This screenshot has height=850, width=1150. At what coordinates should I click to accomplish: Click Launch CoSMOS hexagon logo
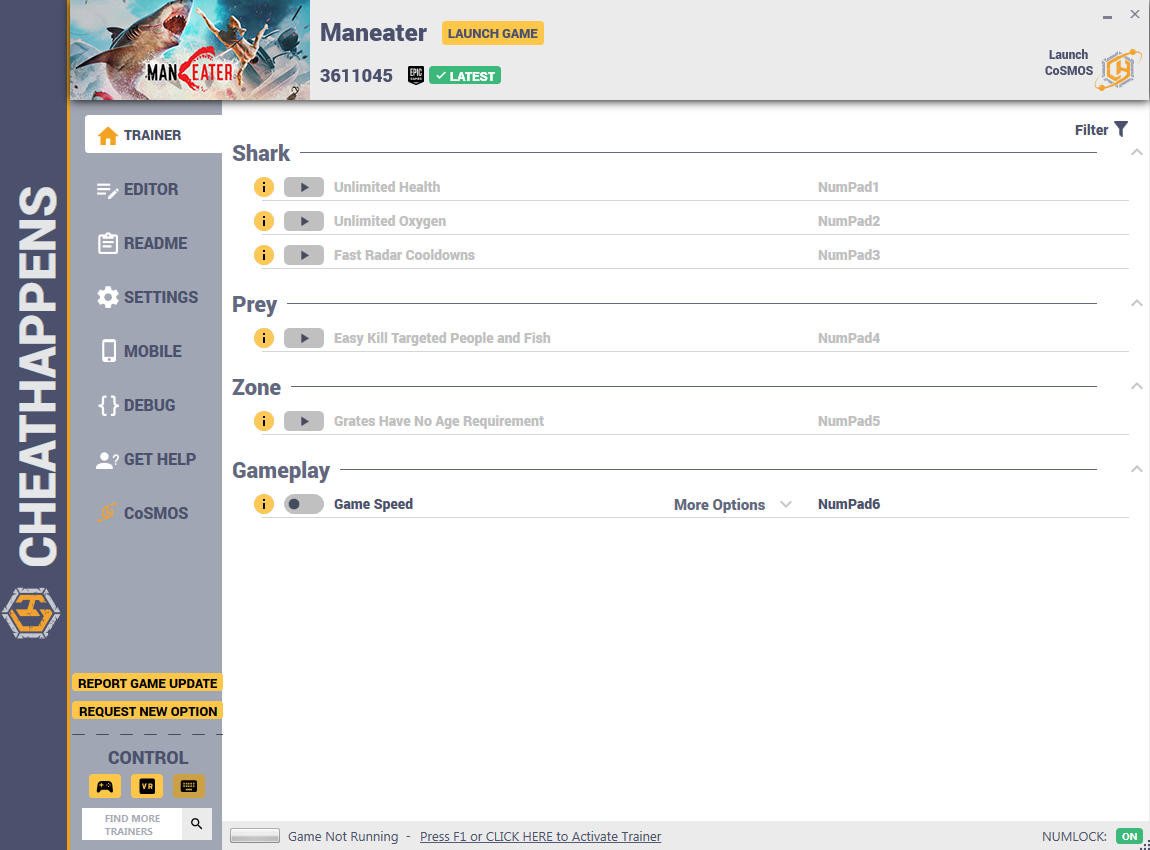point(1118,70)
